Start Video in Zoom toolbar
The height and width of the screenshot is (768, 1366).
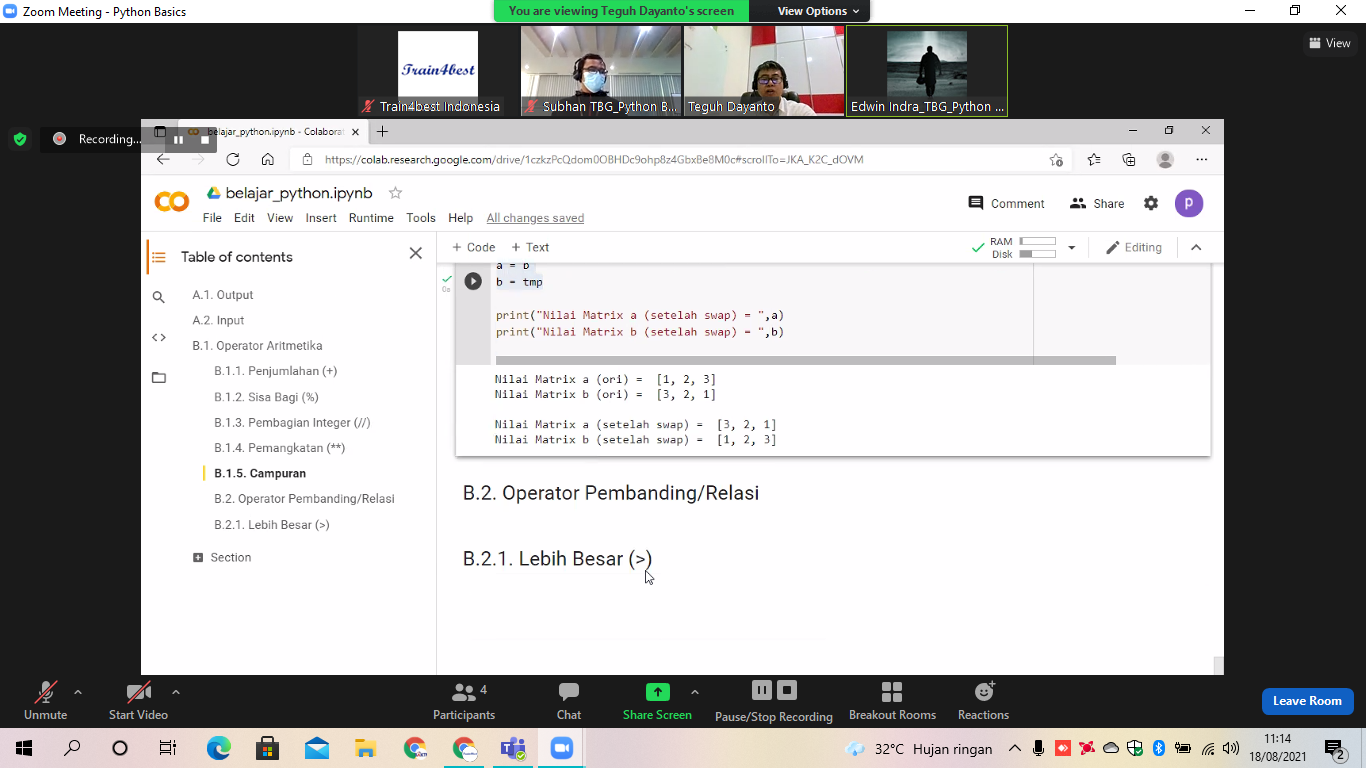coord(138,700)
